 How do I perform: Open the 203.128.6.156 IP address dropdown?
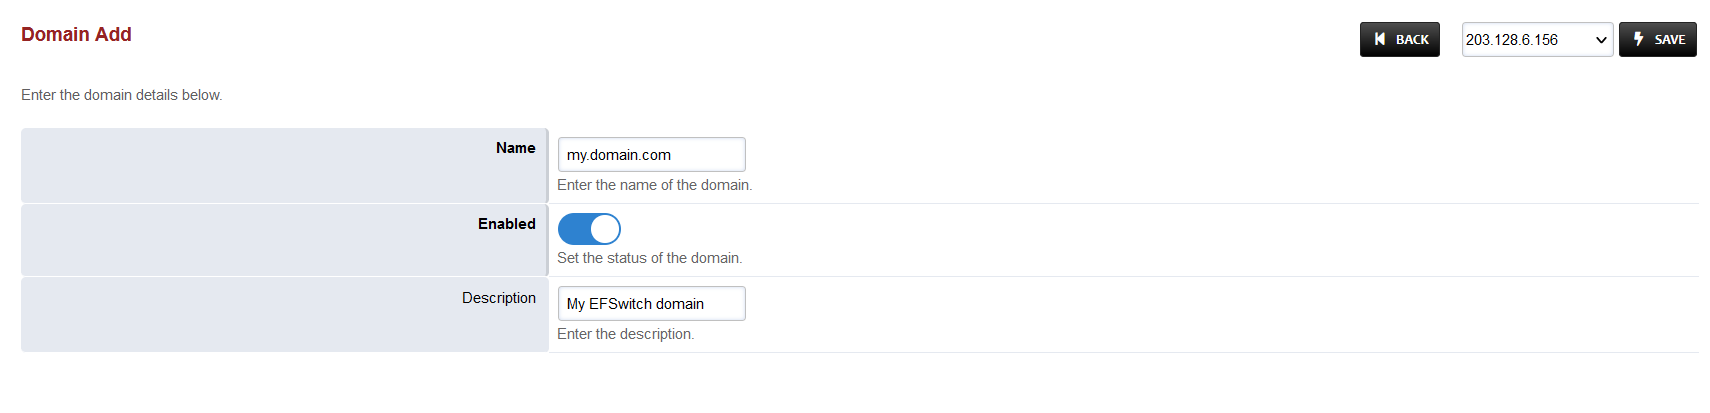[1525, 40]
